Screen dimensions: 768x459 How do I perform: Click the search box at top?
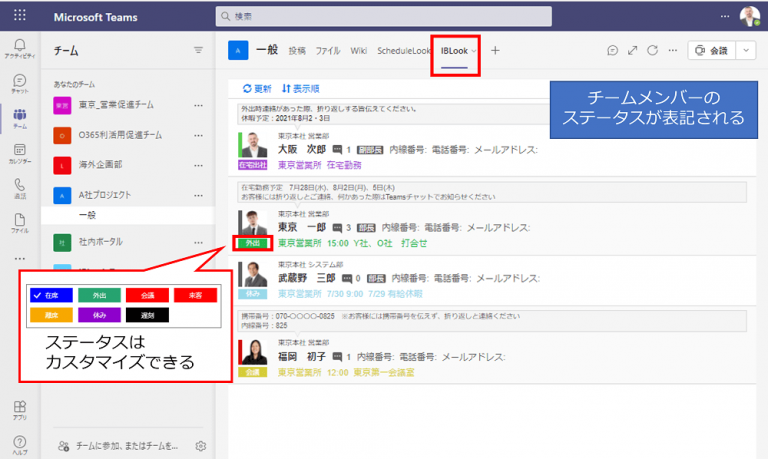coord(400,17)
